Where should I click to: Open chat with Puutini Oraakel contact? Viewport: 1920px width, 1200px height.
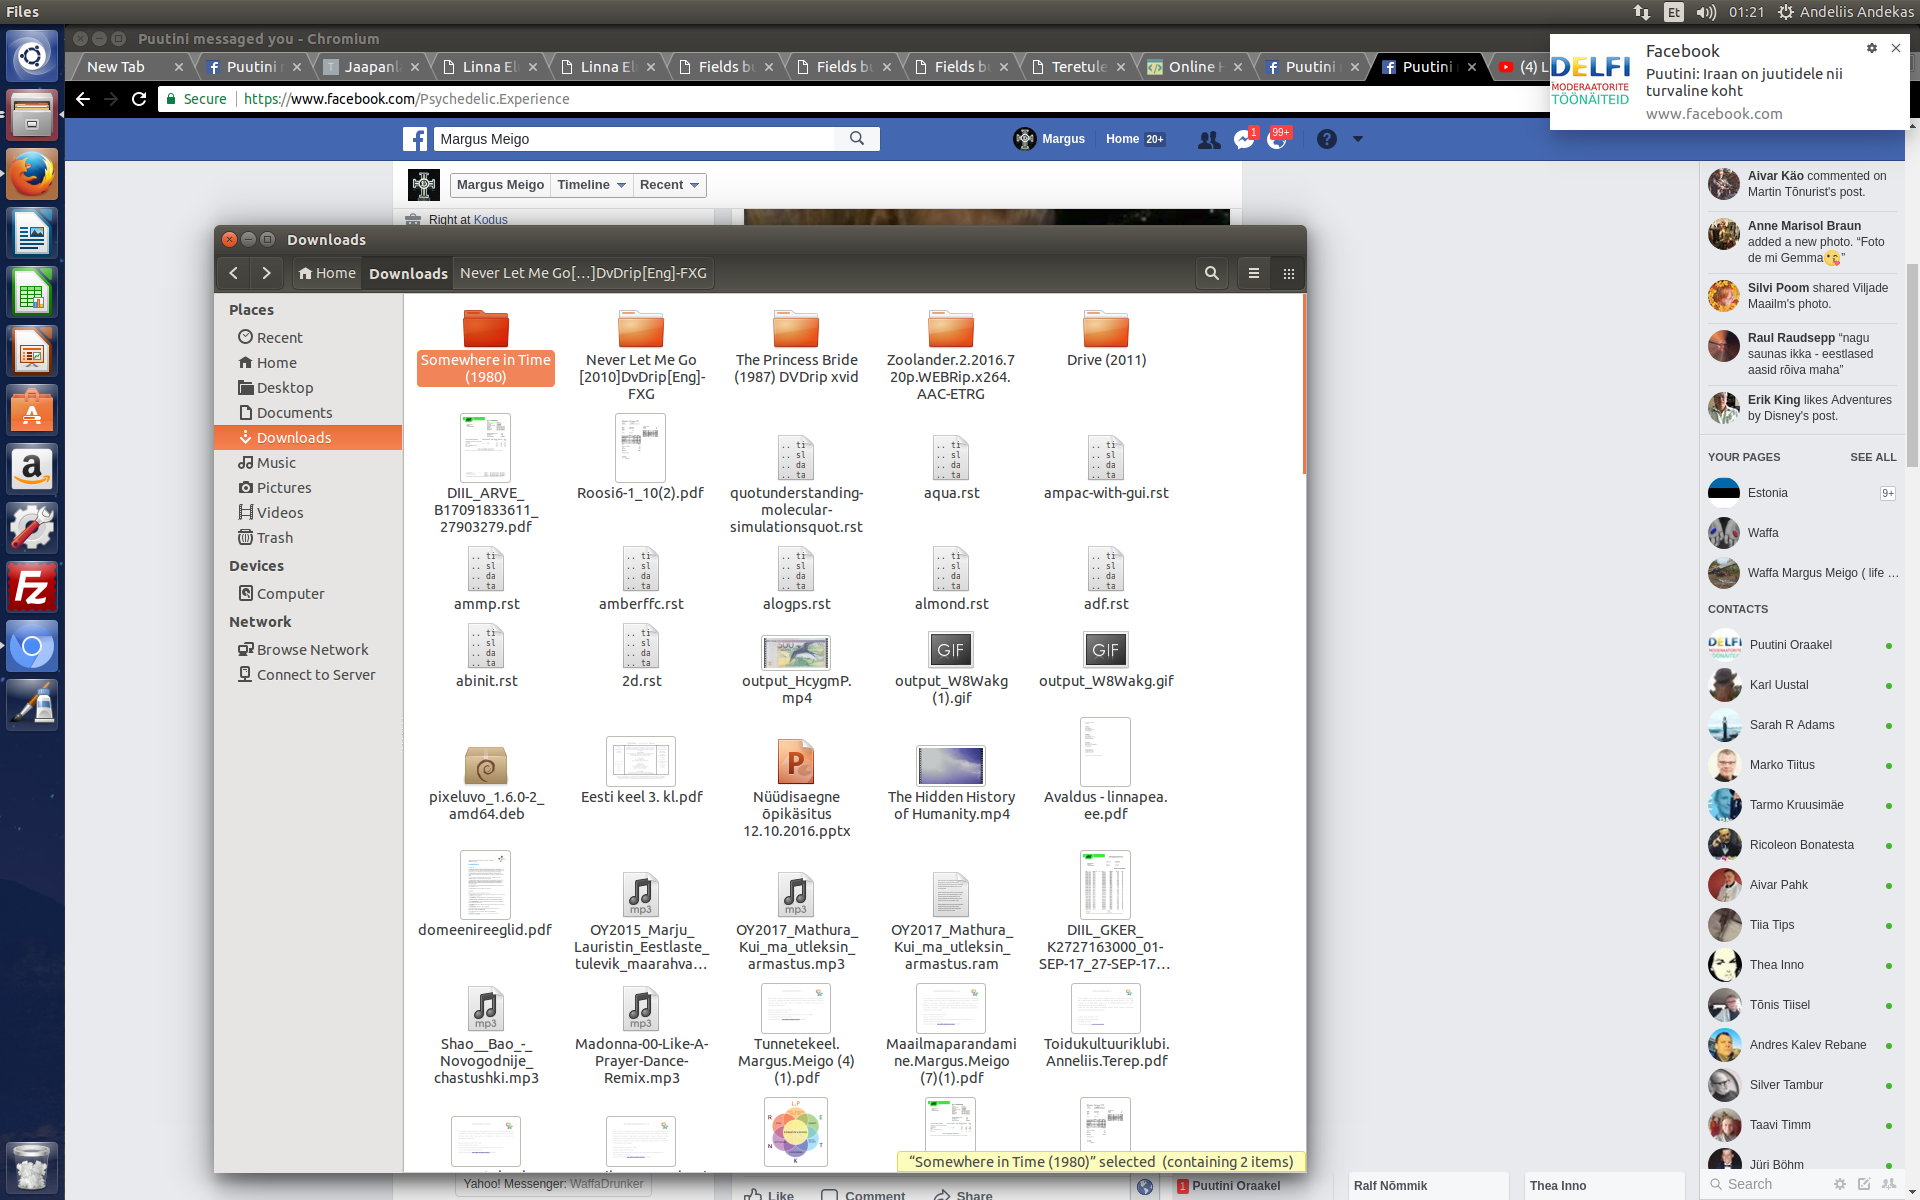point(1801,645)
